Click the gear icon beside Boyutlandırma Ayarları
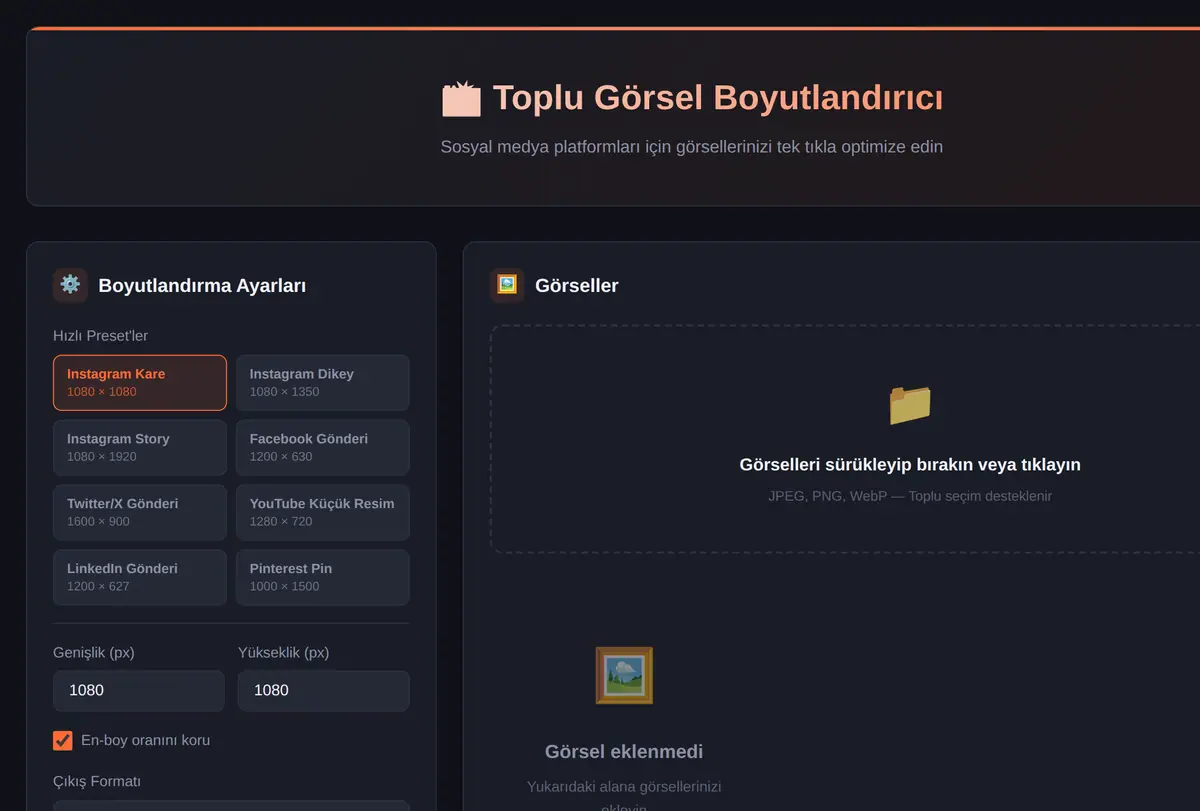The image size is (1200, 811). (x=70, y=285)
